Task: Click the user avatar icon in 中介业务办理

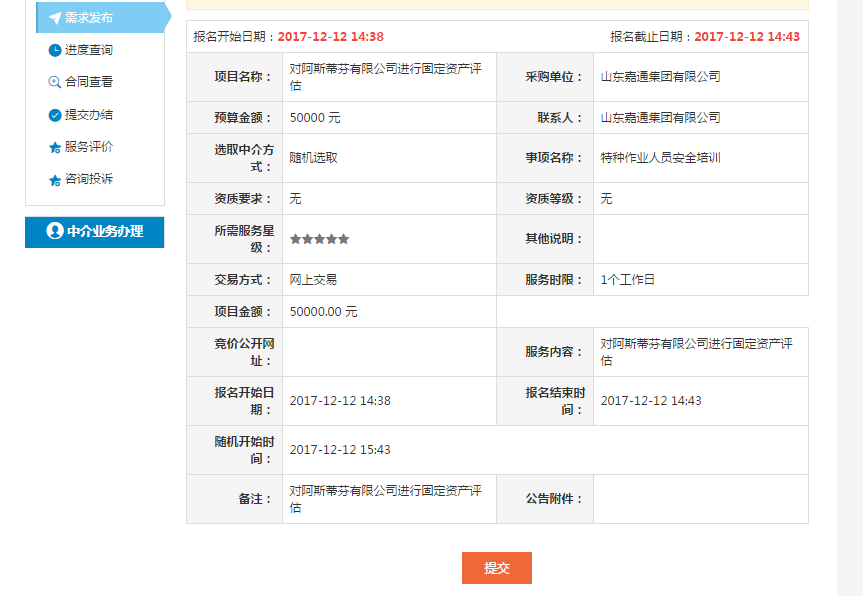Action: [54, 231]
